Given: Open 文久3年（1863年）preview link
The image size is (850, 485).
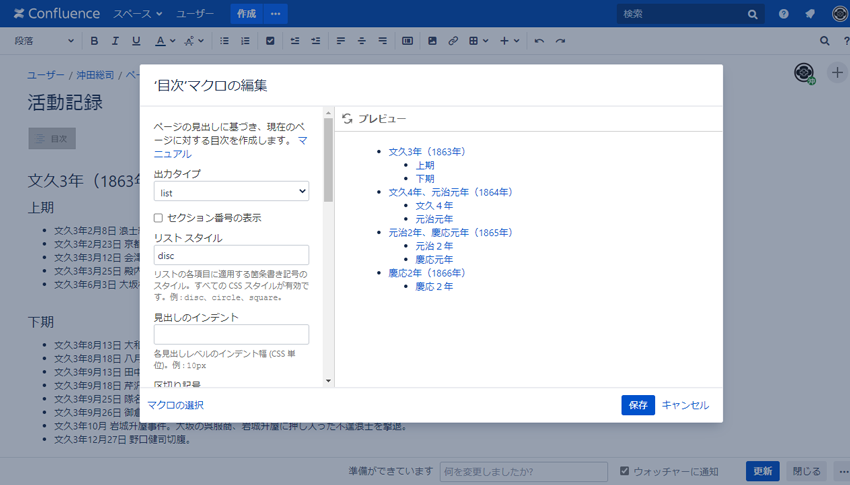Looking at the screenshot, I should (427, 152).
